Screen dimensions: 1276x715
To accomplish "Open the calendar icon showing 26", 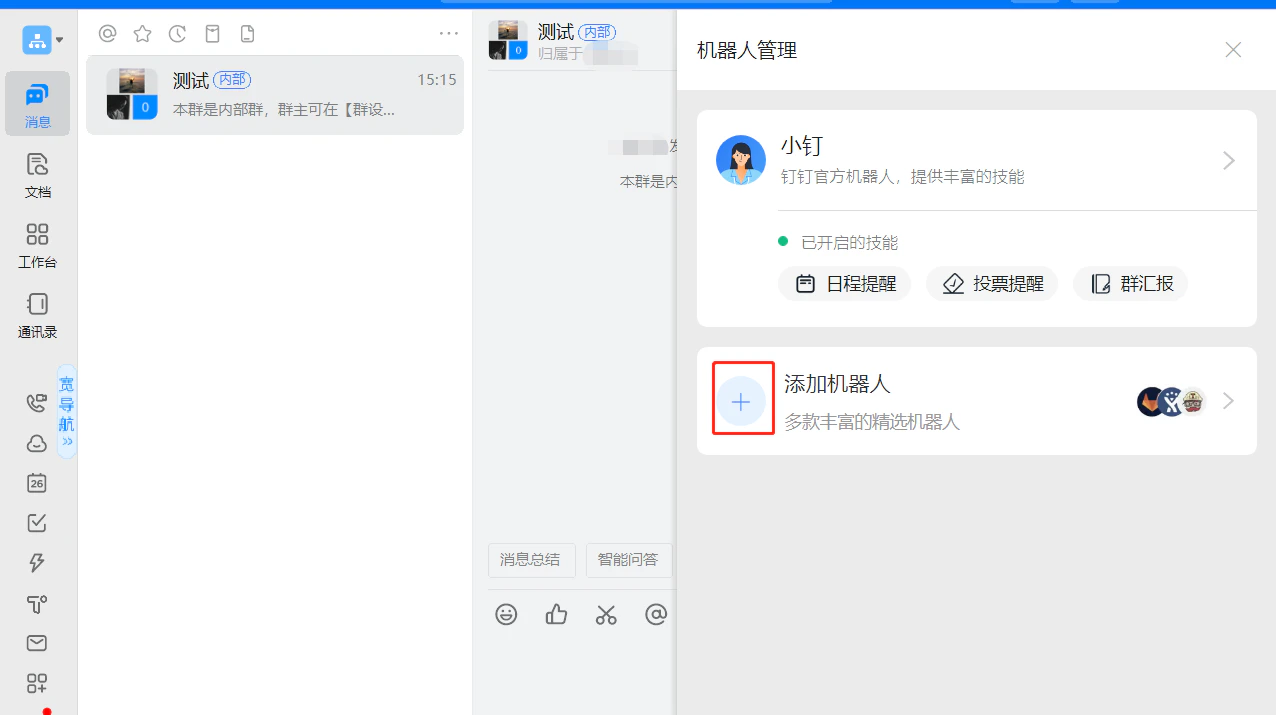I will coord(36,483).
